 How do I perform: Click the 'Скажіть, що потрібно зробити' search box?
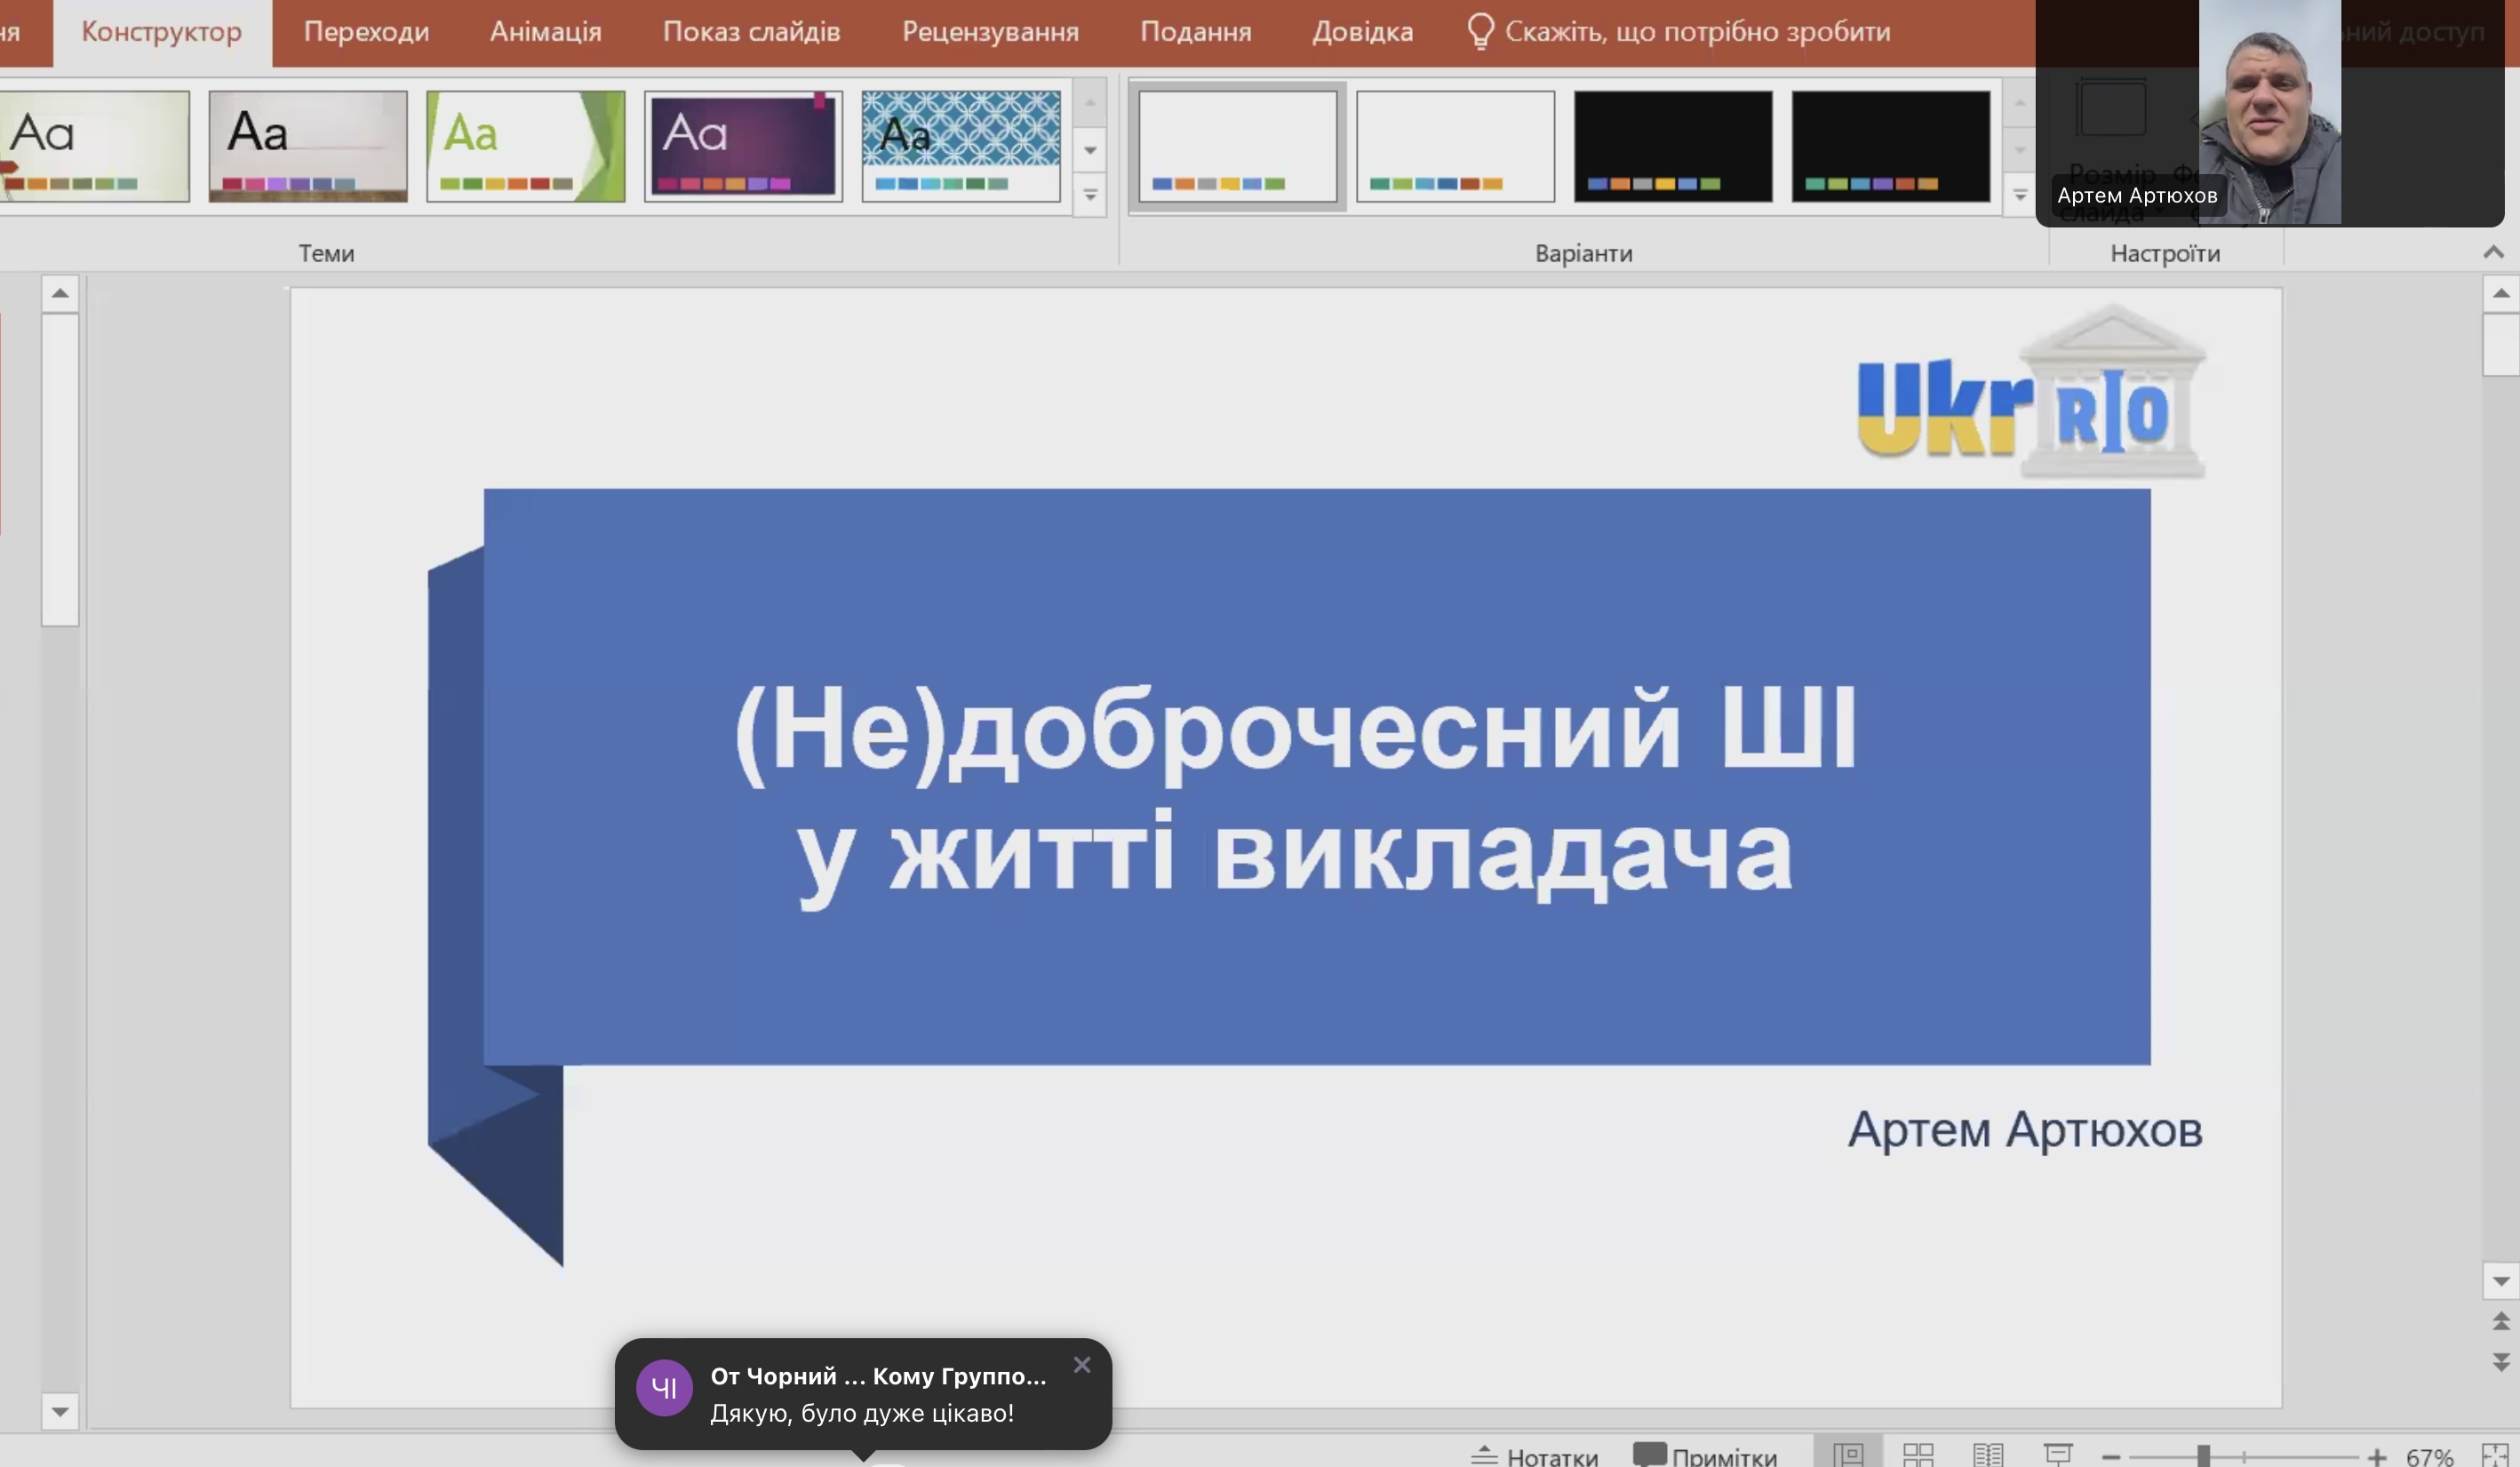[x=1679, y=32]
